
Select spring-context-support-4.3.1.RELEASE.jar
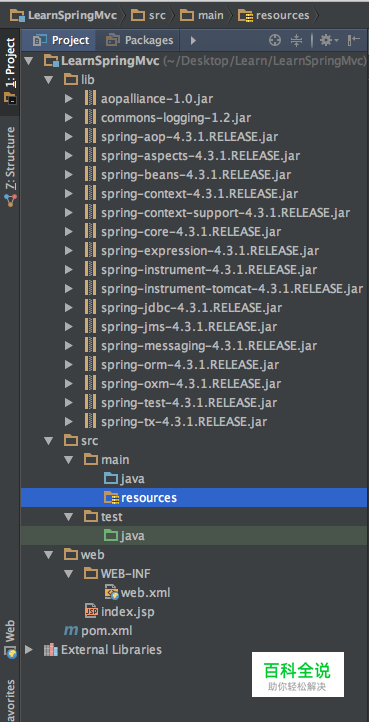(x=225, y=213)
